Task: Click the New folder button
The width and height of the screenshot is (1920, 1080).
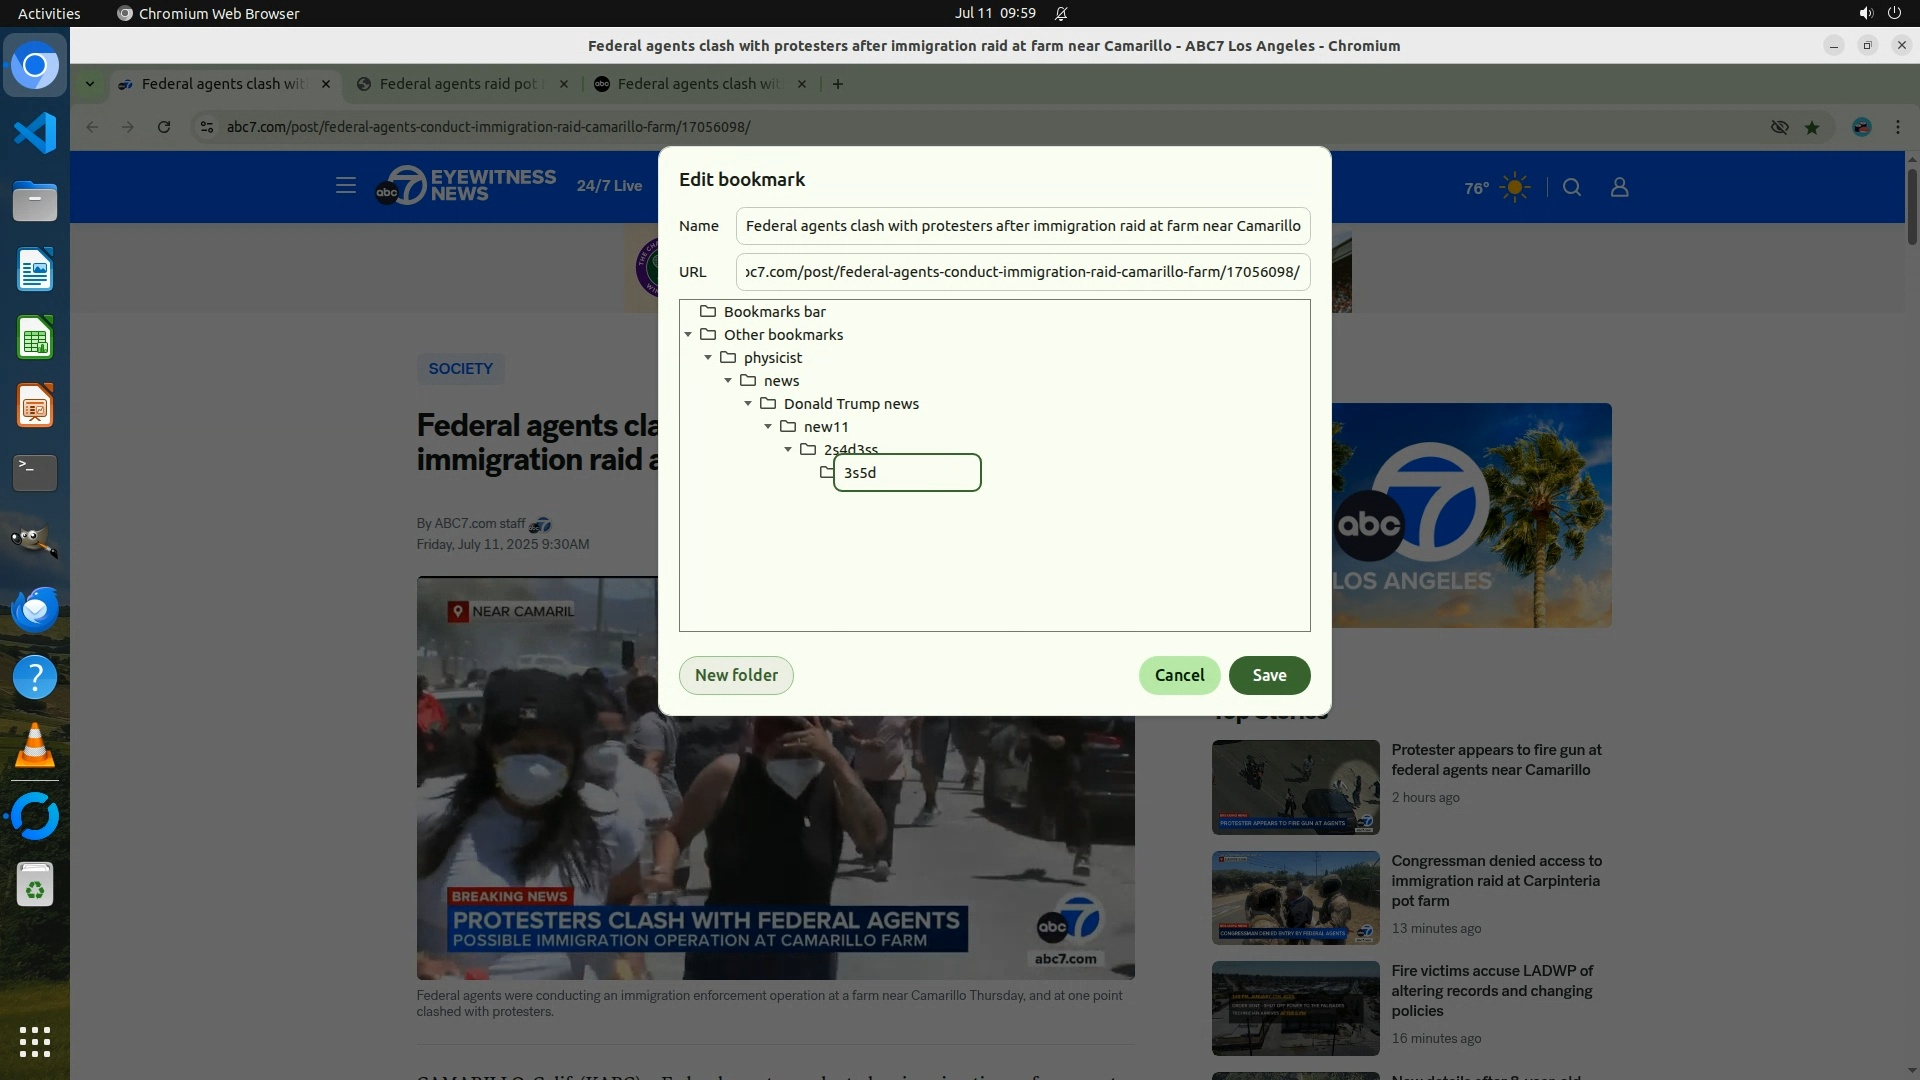Action: (x=736, y=675)
